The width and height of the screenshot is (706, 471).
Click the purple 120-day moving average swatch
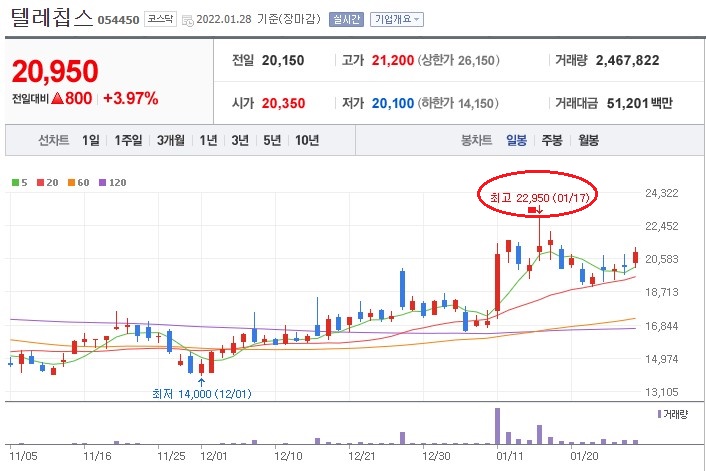[102, 182]
